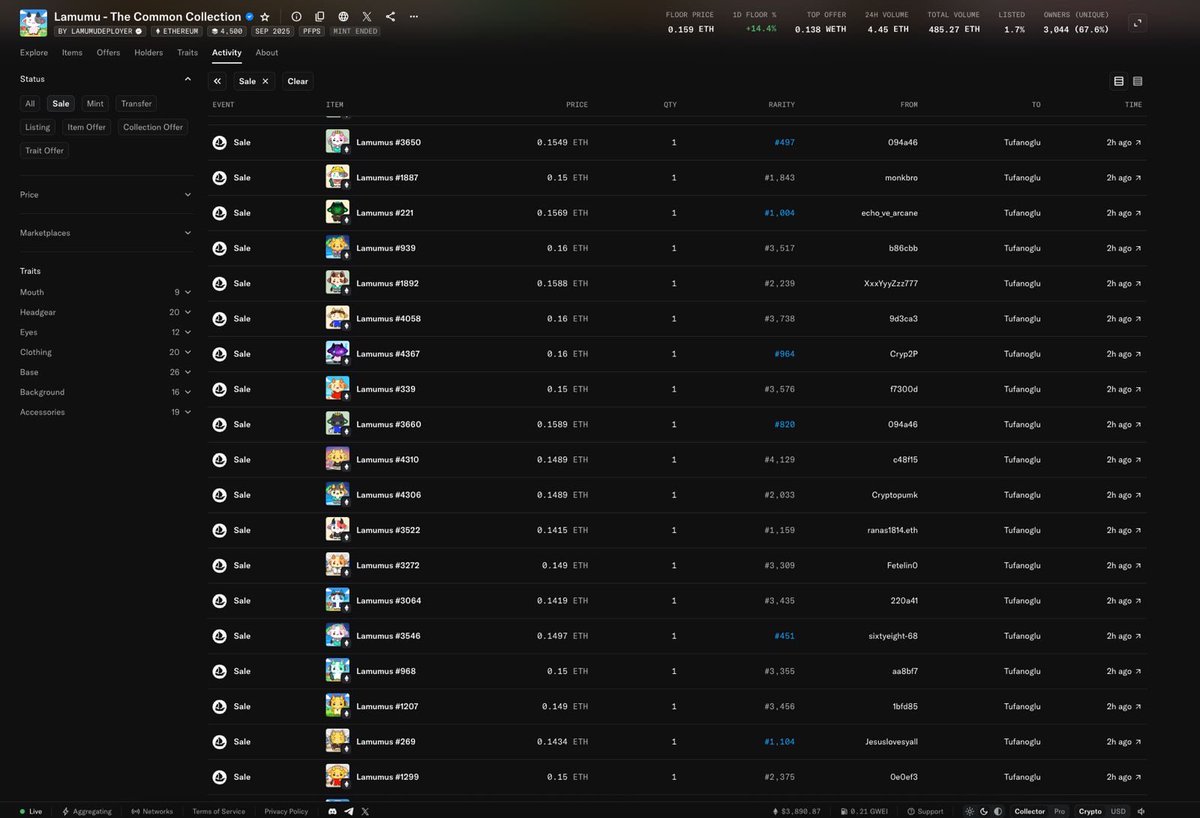The image size is (1200, 818).
Task: Expand the Headgear trait filter
Action: tap(106, 312)
